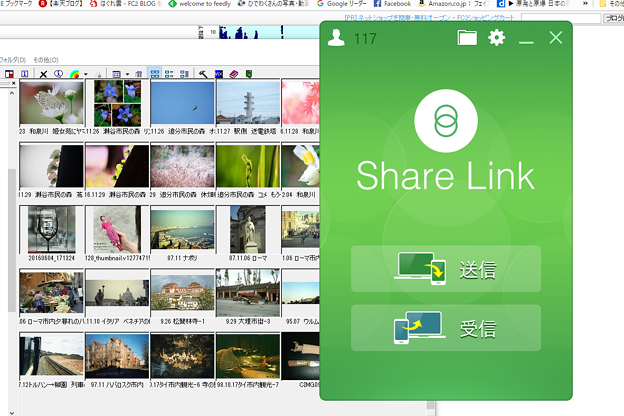
Task: Open the welcome to feedly bookmark
Action: (x=200, y=4)
